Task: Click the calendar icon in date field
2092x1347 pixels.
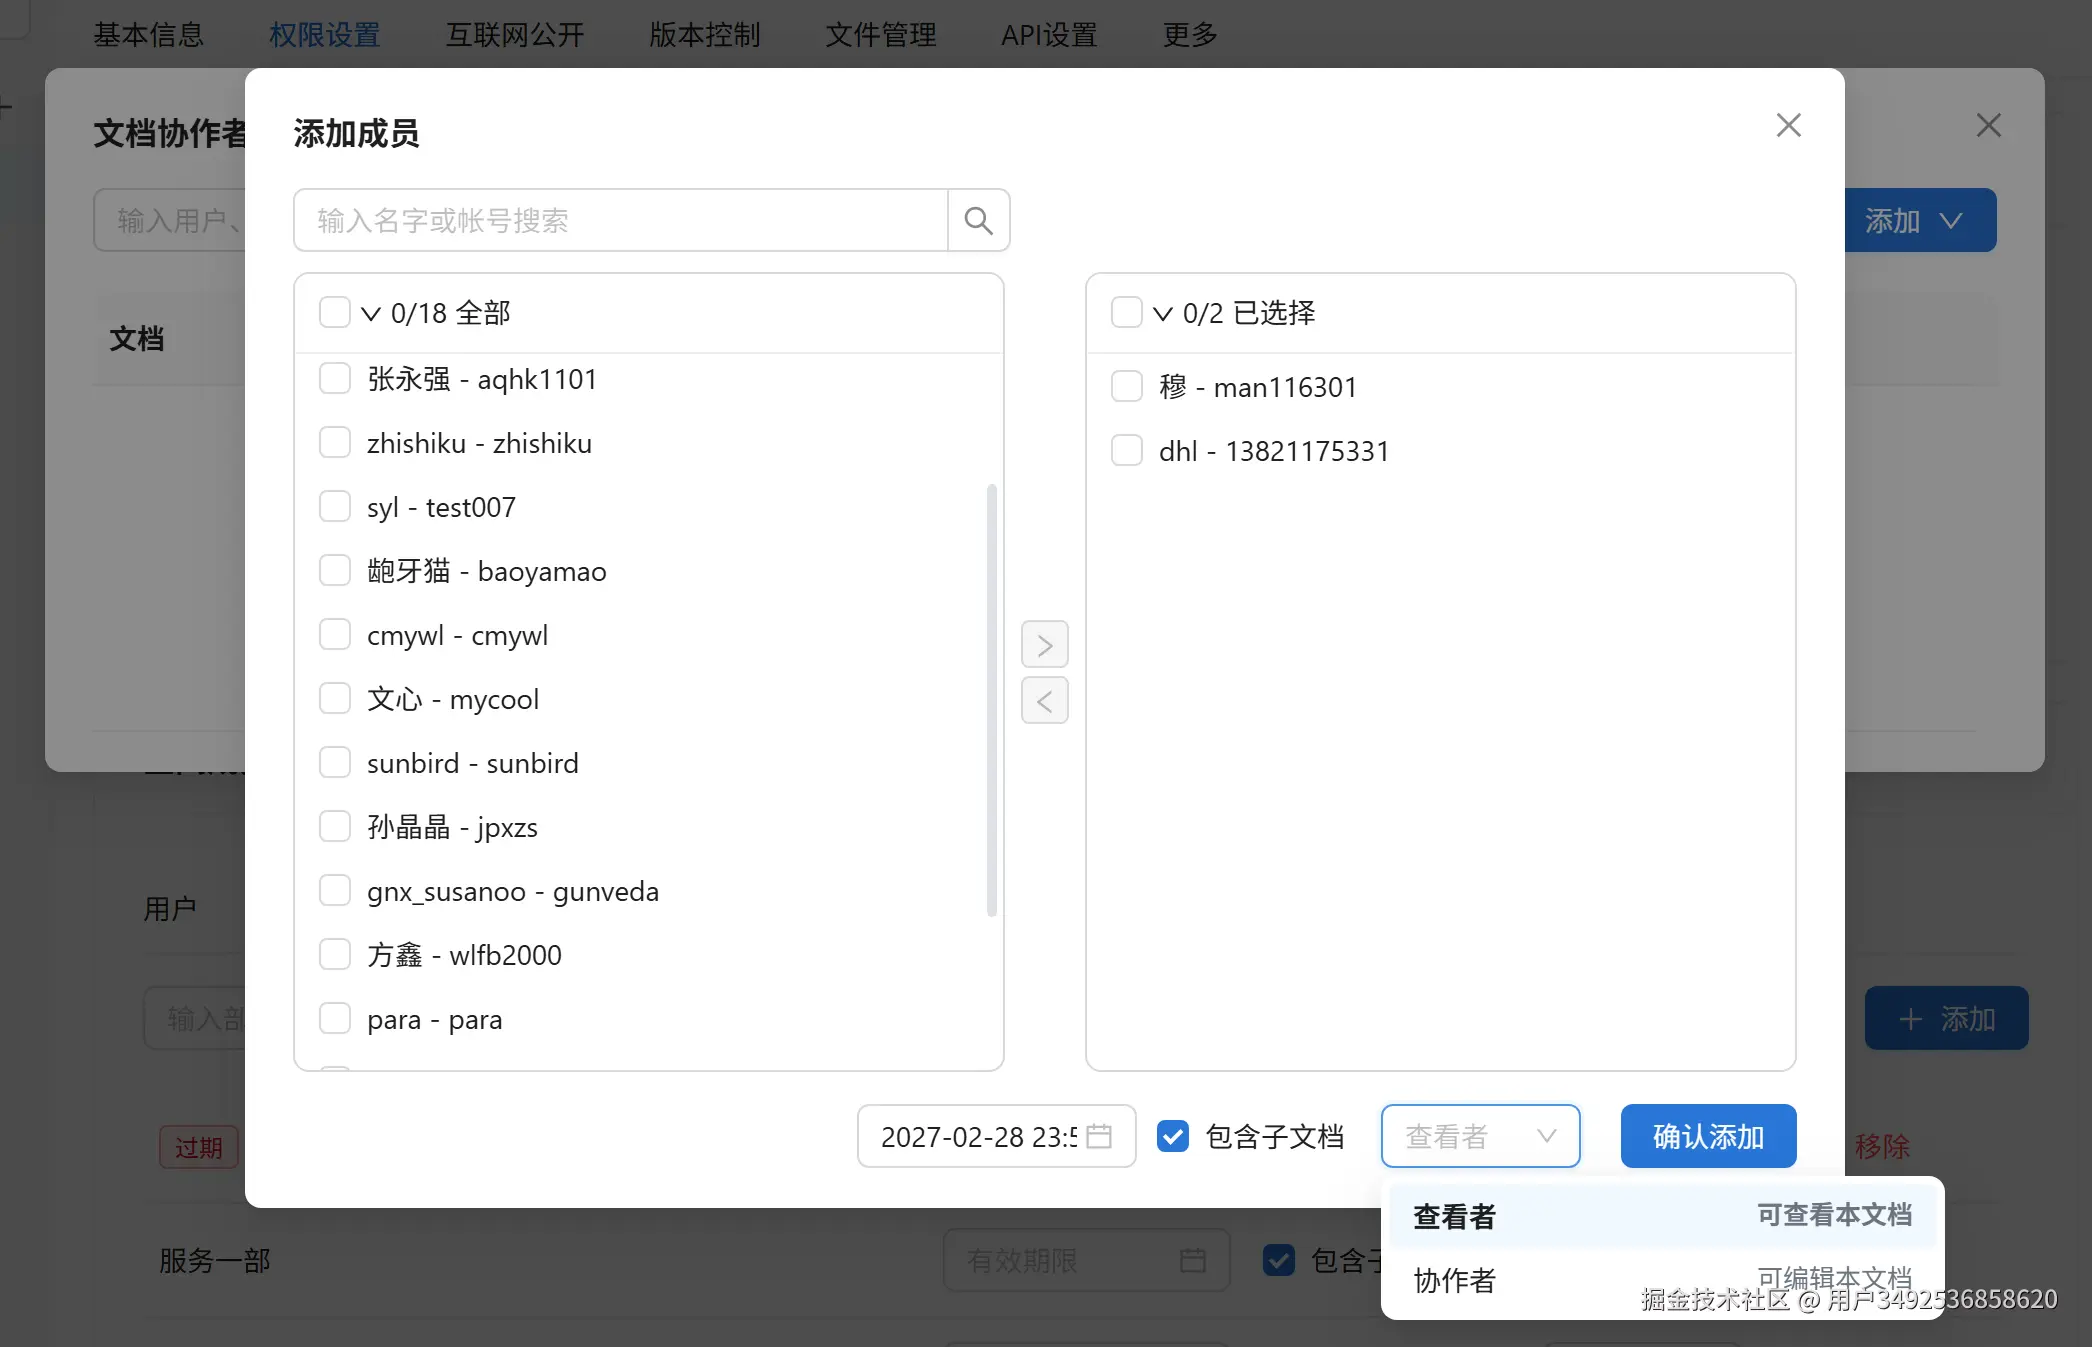Action: pos(1099,1136)
